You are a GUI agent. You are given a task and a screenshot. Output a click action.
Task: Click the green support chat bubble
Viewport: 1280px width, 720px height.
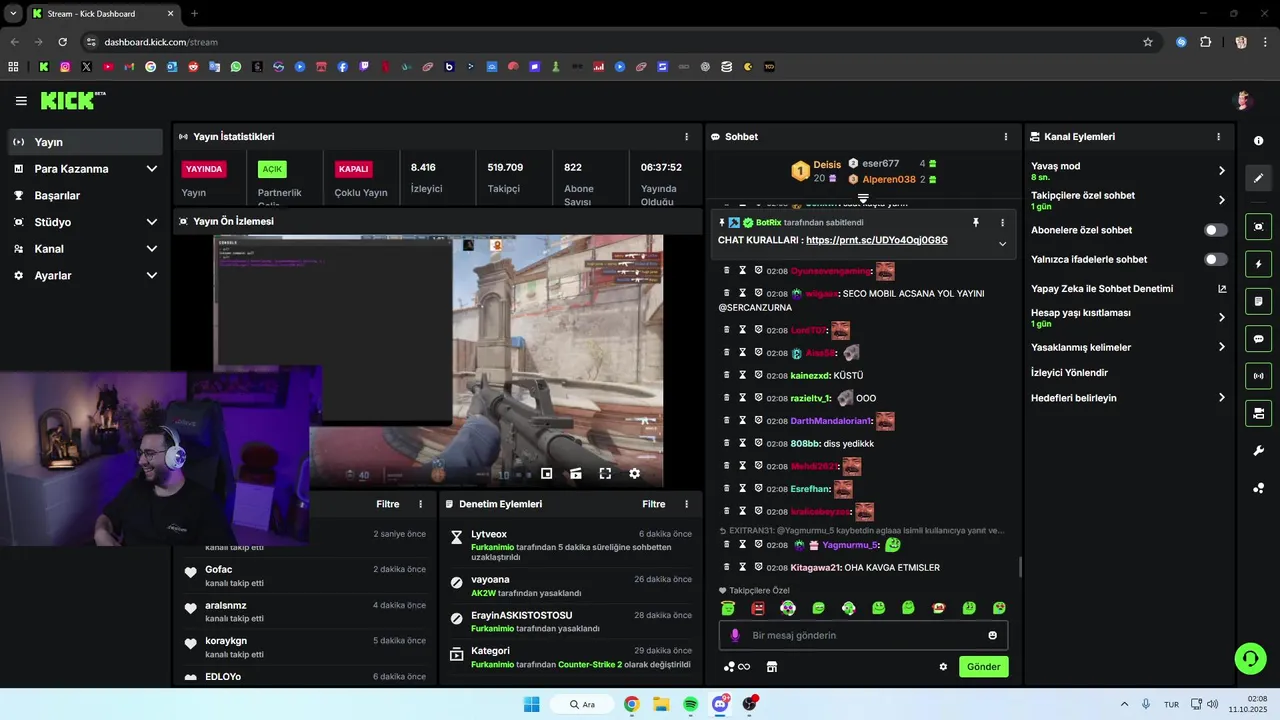pos(1250,657)
